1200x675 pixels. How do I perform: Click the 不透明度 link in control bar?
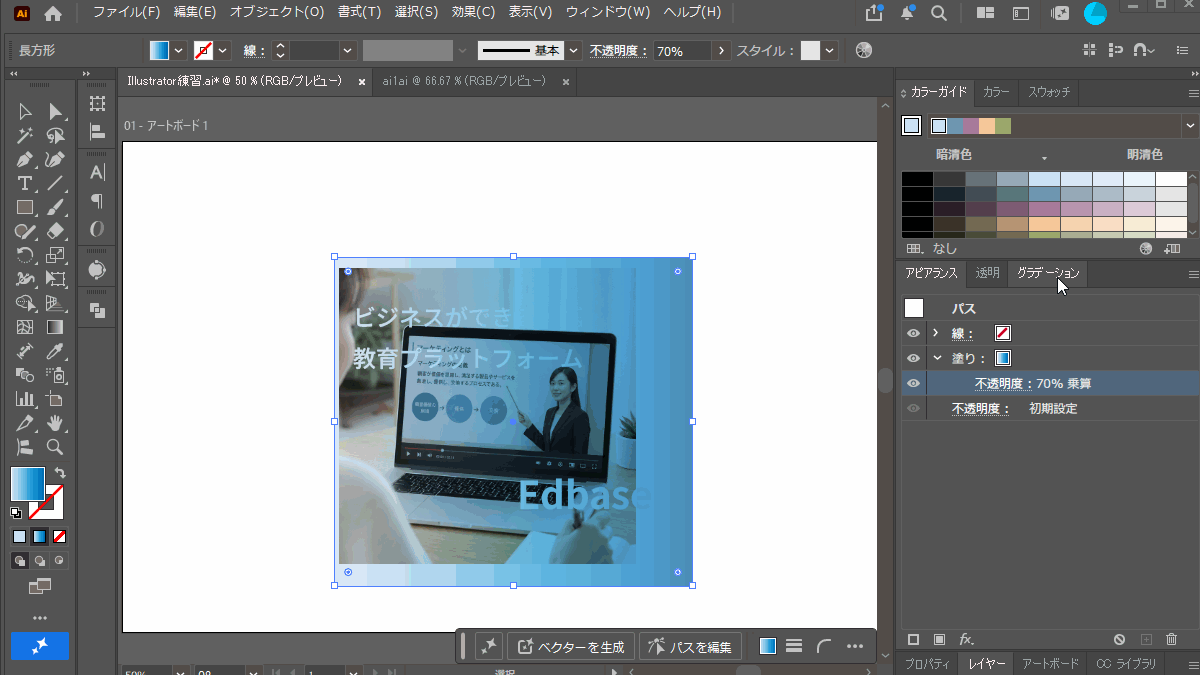[619, 51]
